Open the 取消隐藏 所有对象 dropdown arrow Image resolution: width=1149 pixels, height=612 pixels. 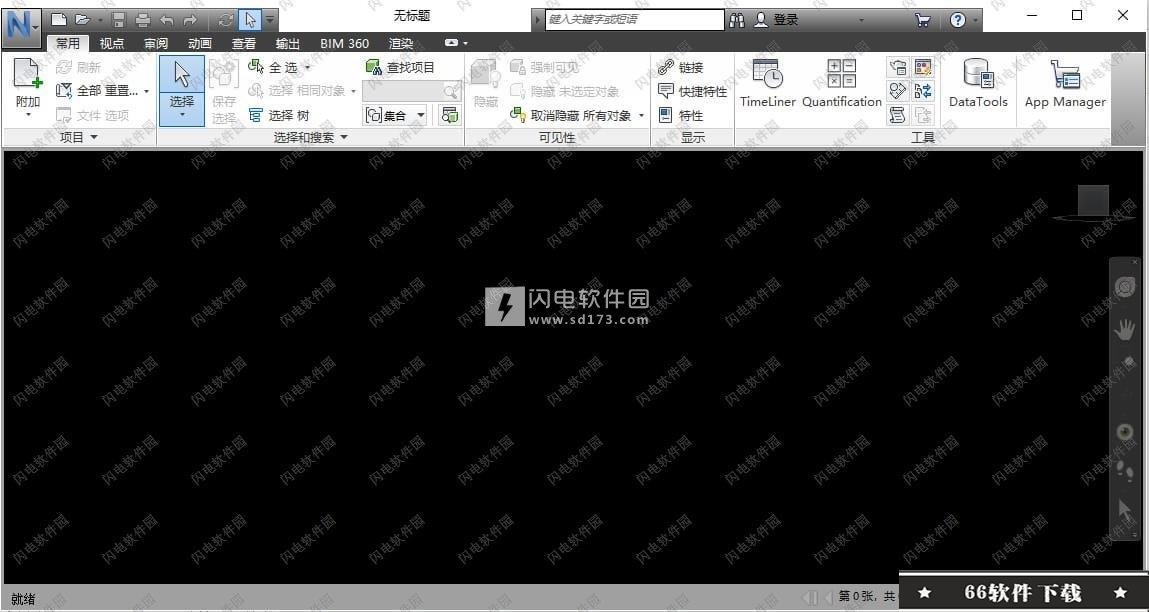click(641, 116)
